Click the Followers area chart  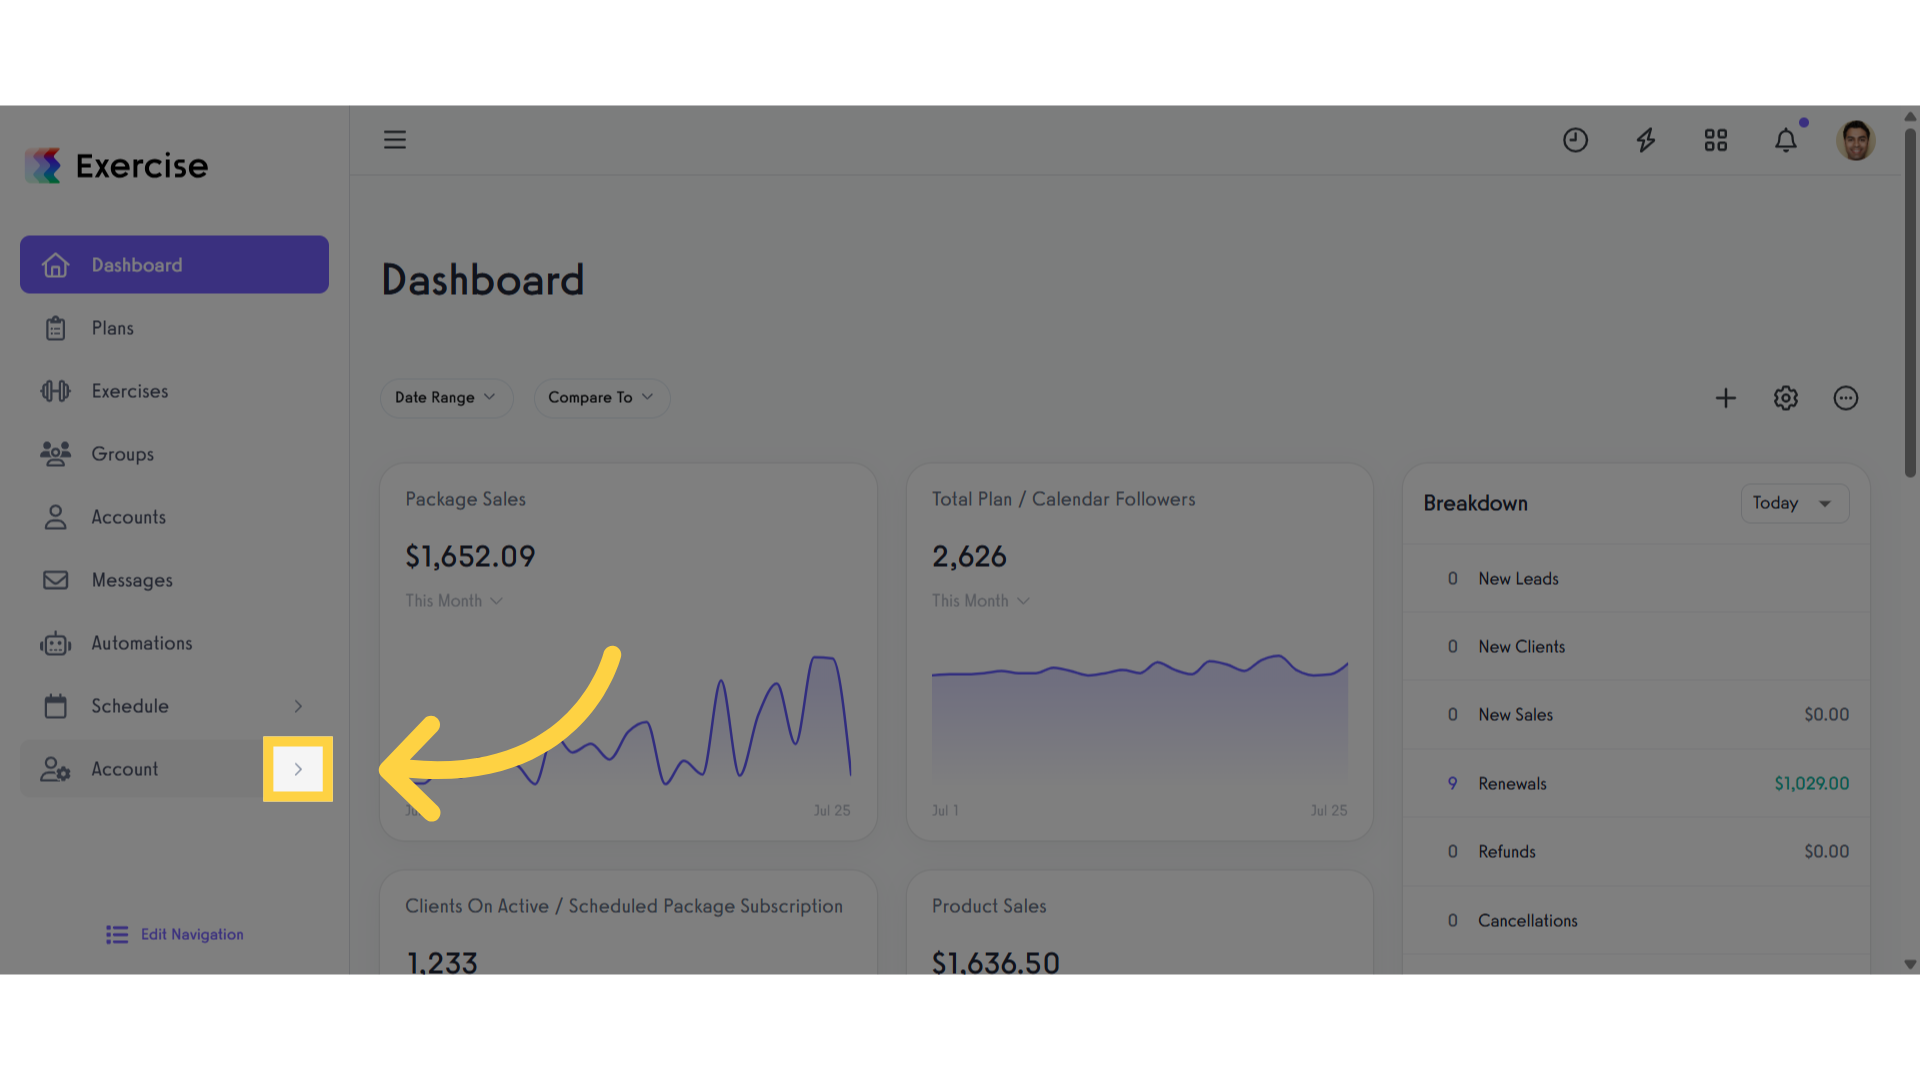click(1140, 718)
